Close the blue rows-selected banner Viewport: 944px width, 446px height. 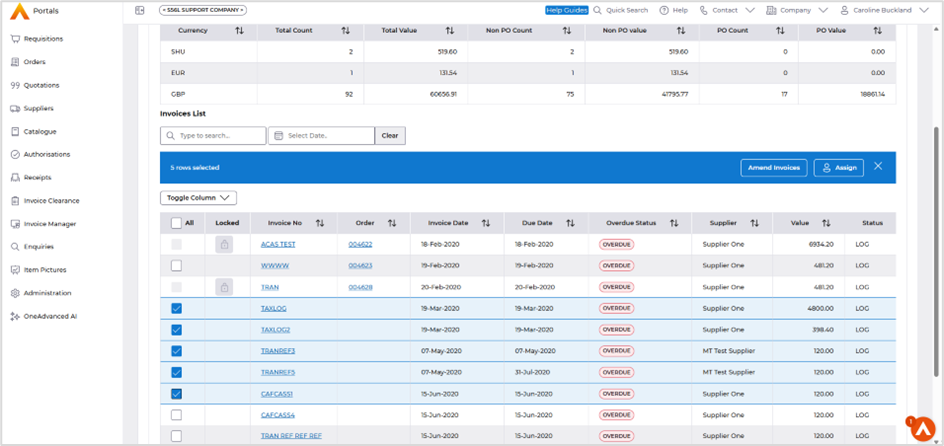(878, 167)
